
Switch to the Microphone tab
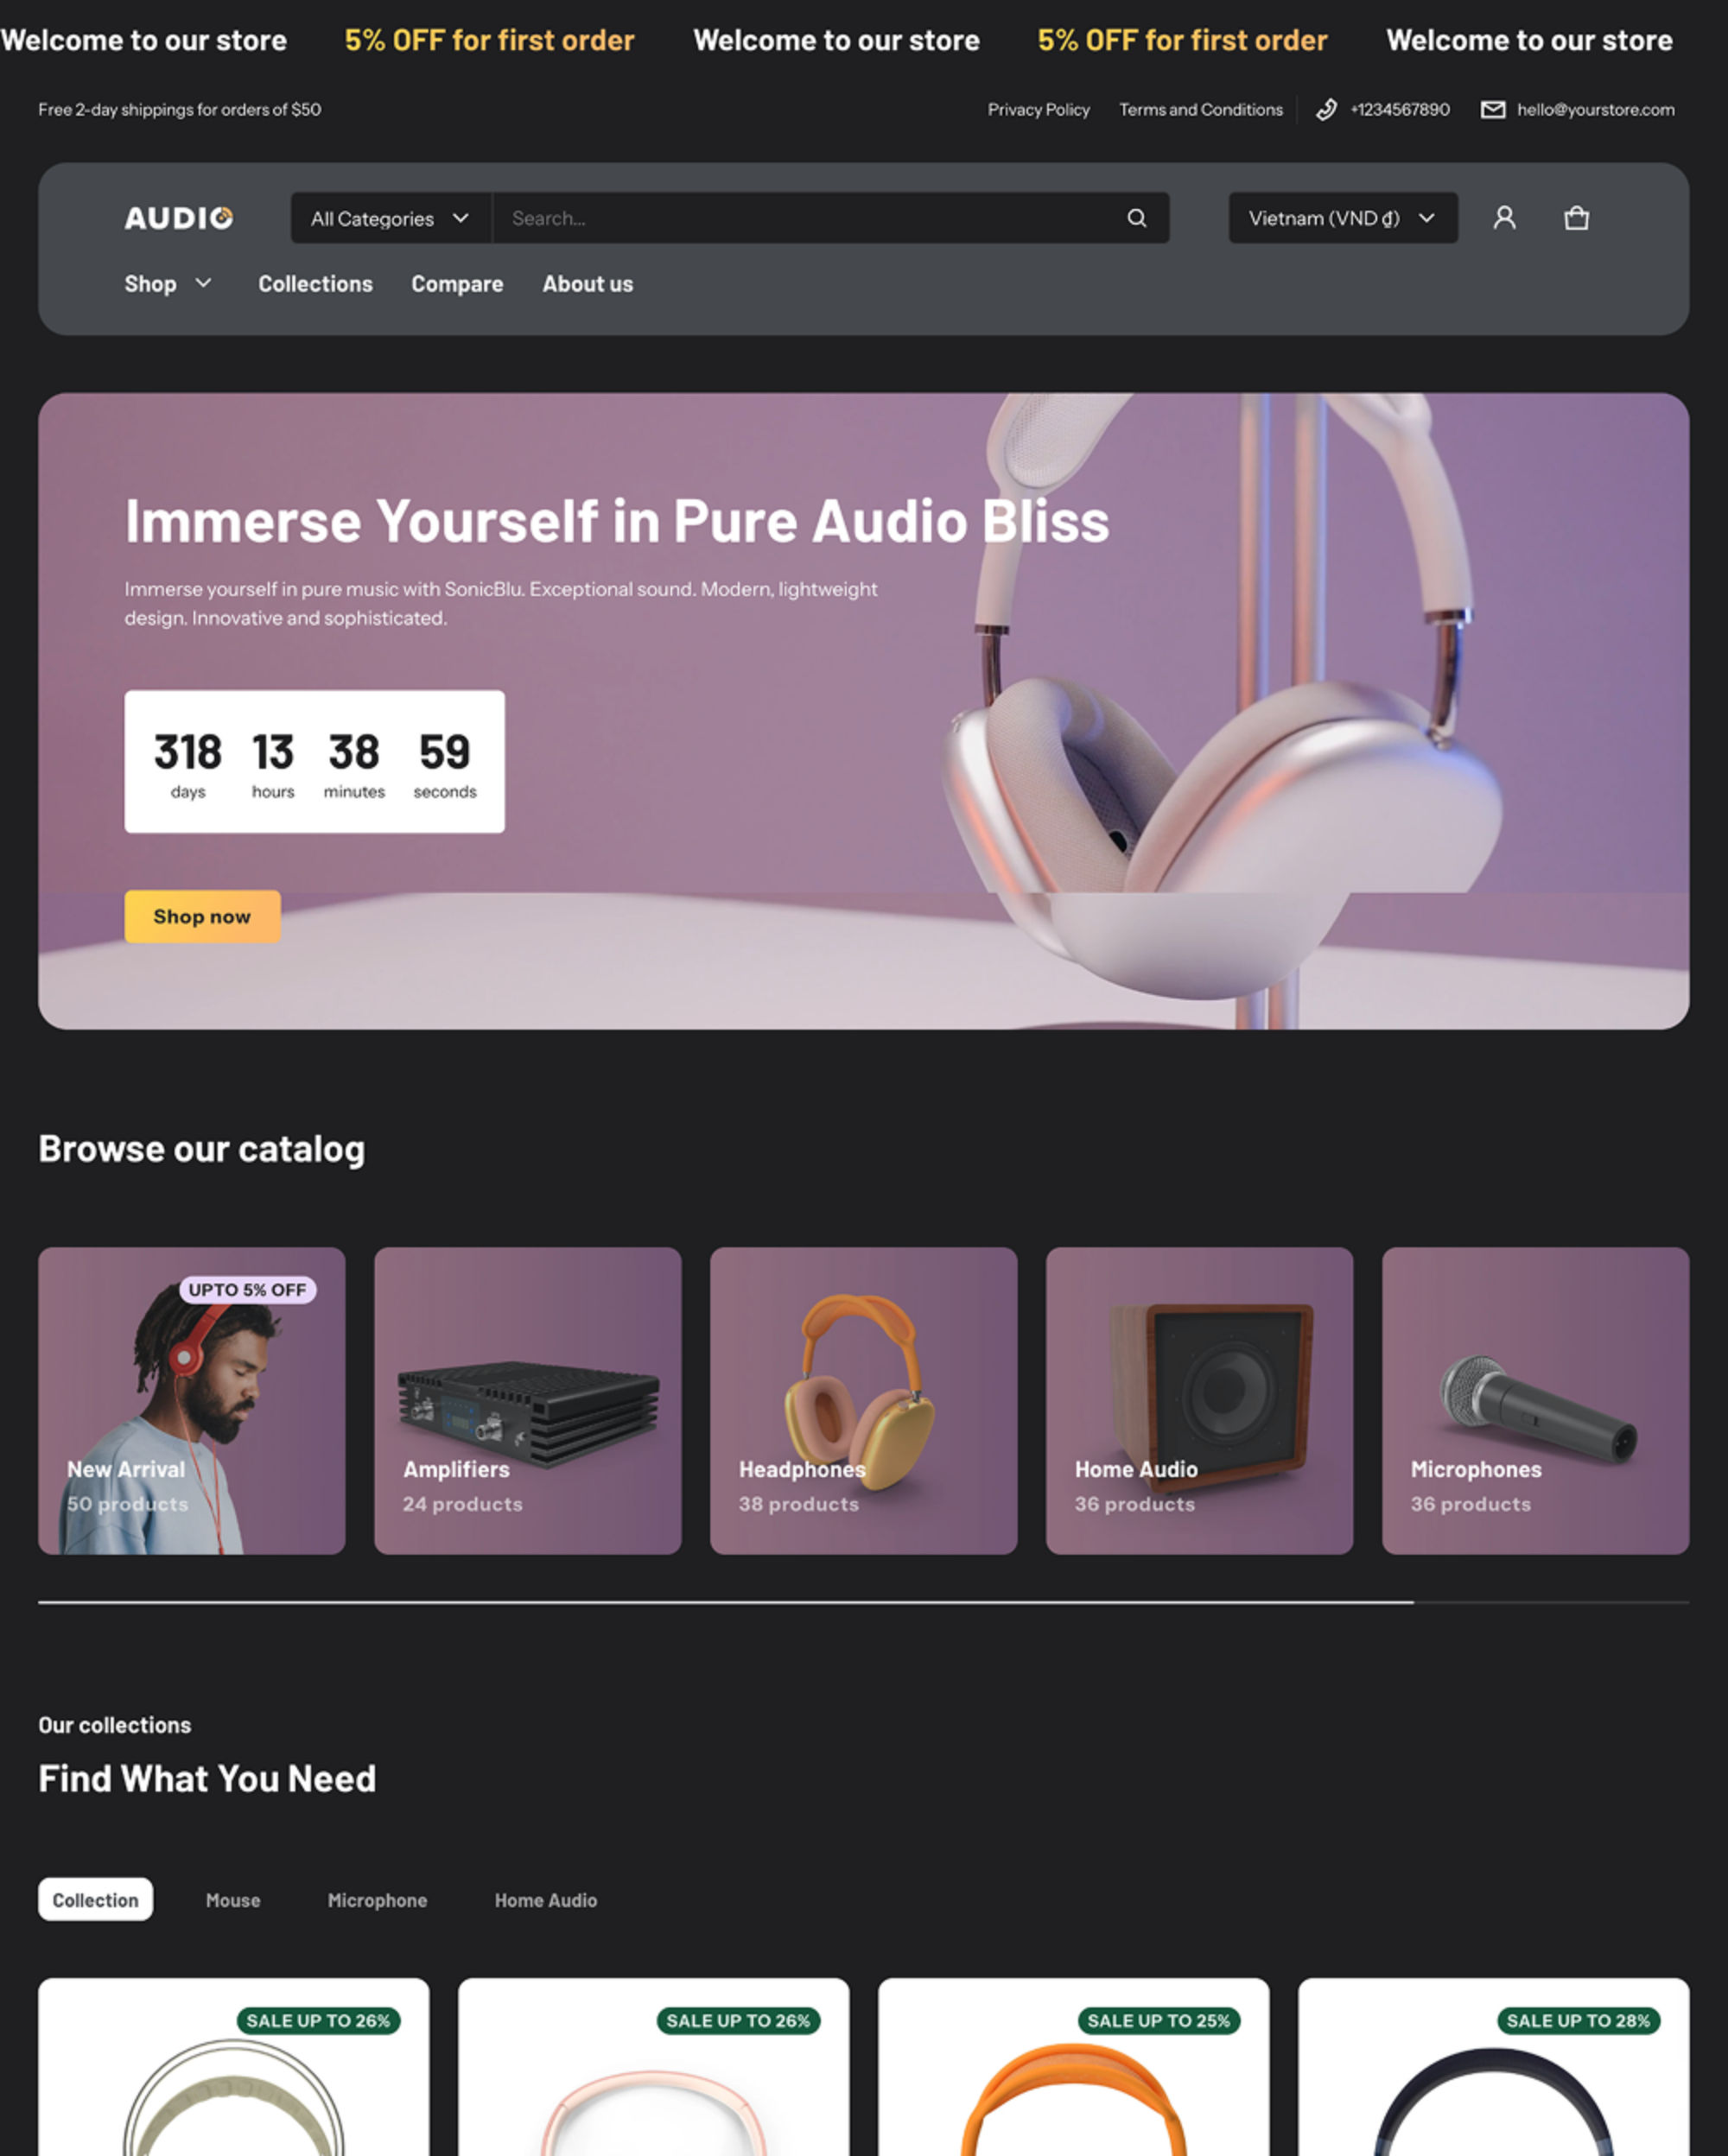[377, 1900]
